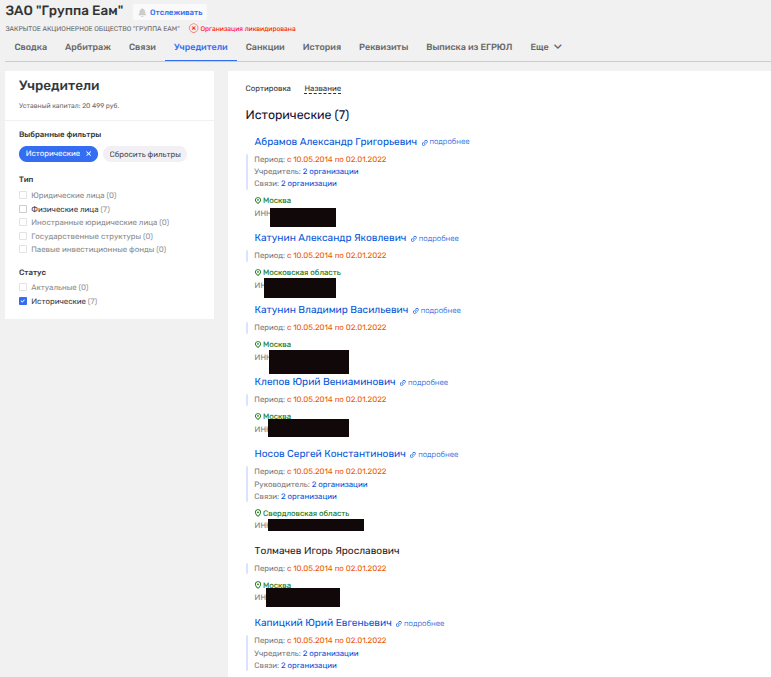Click подробнее link icon for Носов Сергей Константинович
Image resolution: width=771 pixels, height=677 pixels.
coord(413,454)
